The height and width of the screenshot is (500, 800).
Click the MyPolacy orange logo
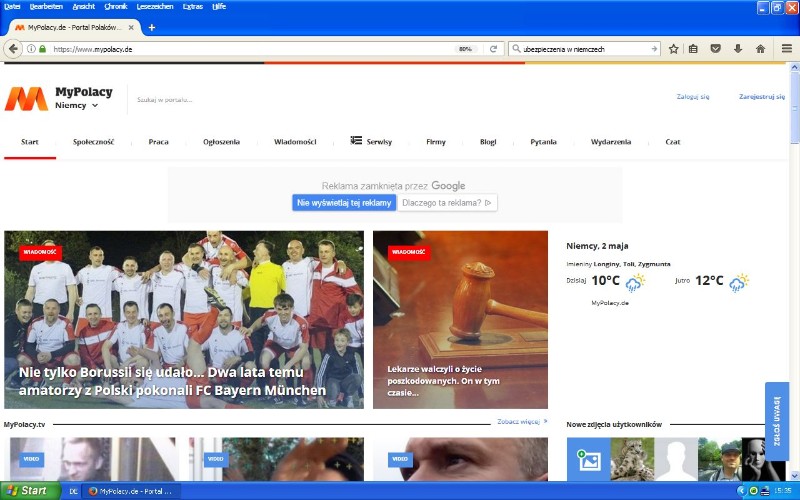[x=26, y=98]
